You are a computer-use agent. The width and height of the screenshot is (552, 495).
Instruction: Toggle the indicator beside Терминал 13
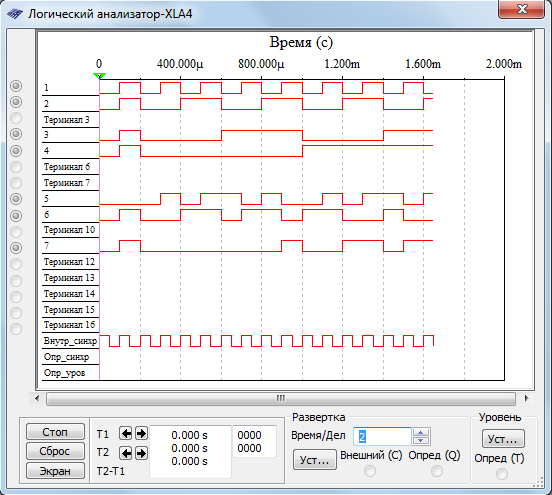[x=16, y=281]
